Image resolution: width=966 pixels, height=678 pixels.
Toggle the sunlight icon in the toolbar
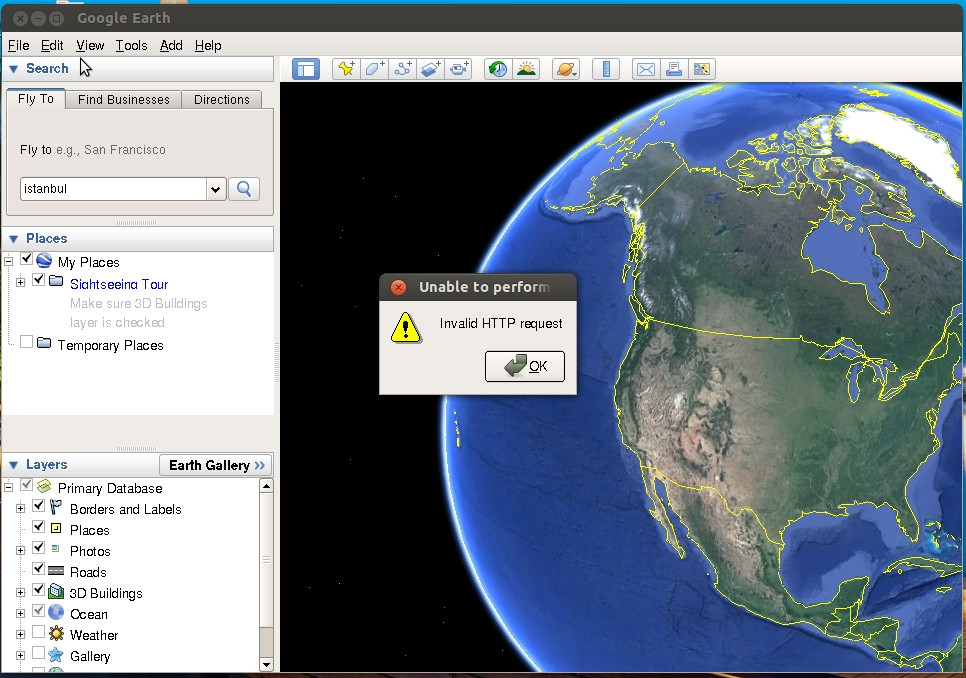(526, 69)
